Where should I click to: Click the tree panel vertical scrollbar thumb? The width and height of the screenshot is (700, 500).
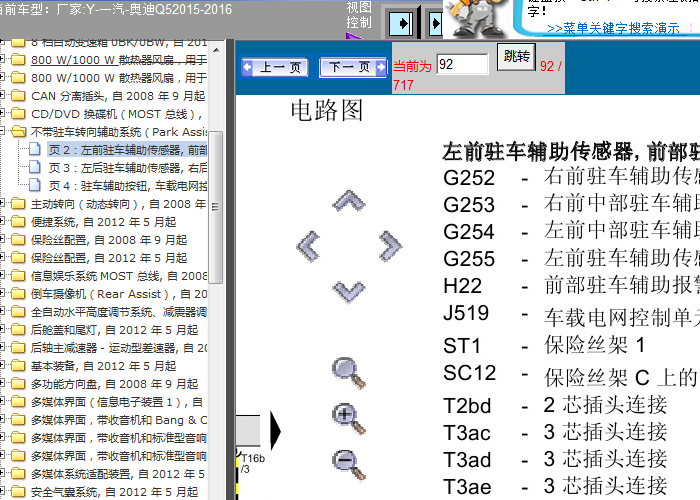coord(216,207)
